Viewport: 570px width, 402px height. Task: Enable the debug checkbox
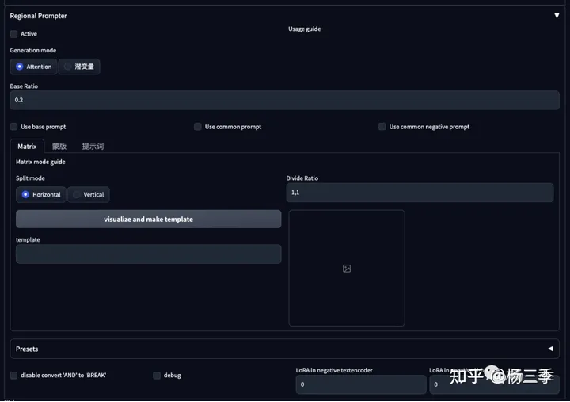[157, 375]
